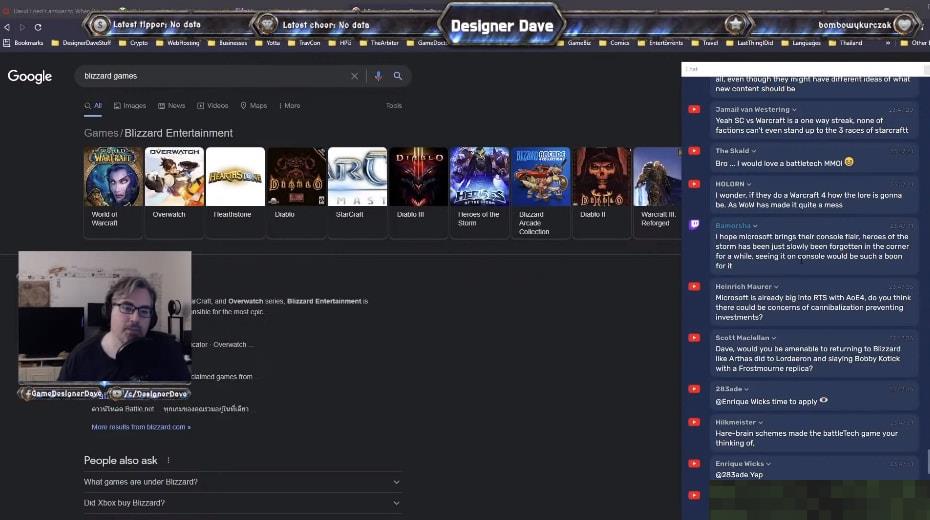Click YouTube icon beside Hilkmeister message
Screen dimensions: 930x520
pyautogui.click(x=694, y=423)
